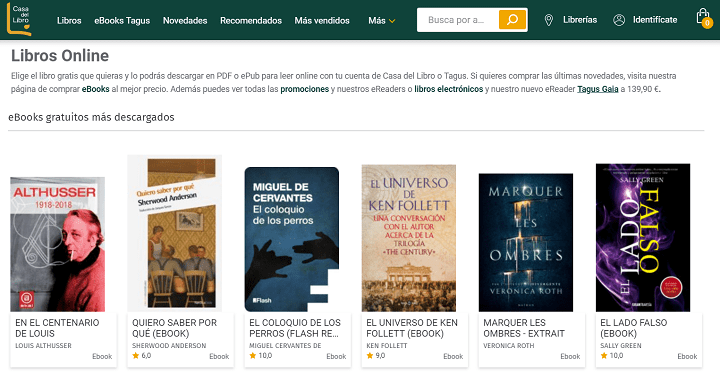Click title 'QUIERO SABER POR QUÉ (EBOOK)'
Image resolution: width=720 pixels, height=373 pixels.
click(174, 328)
